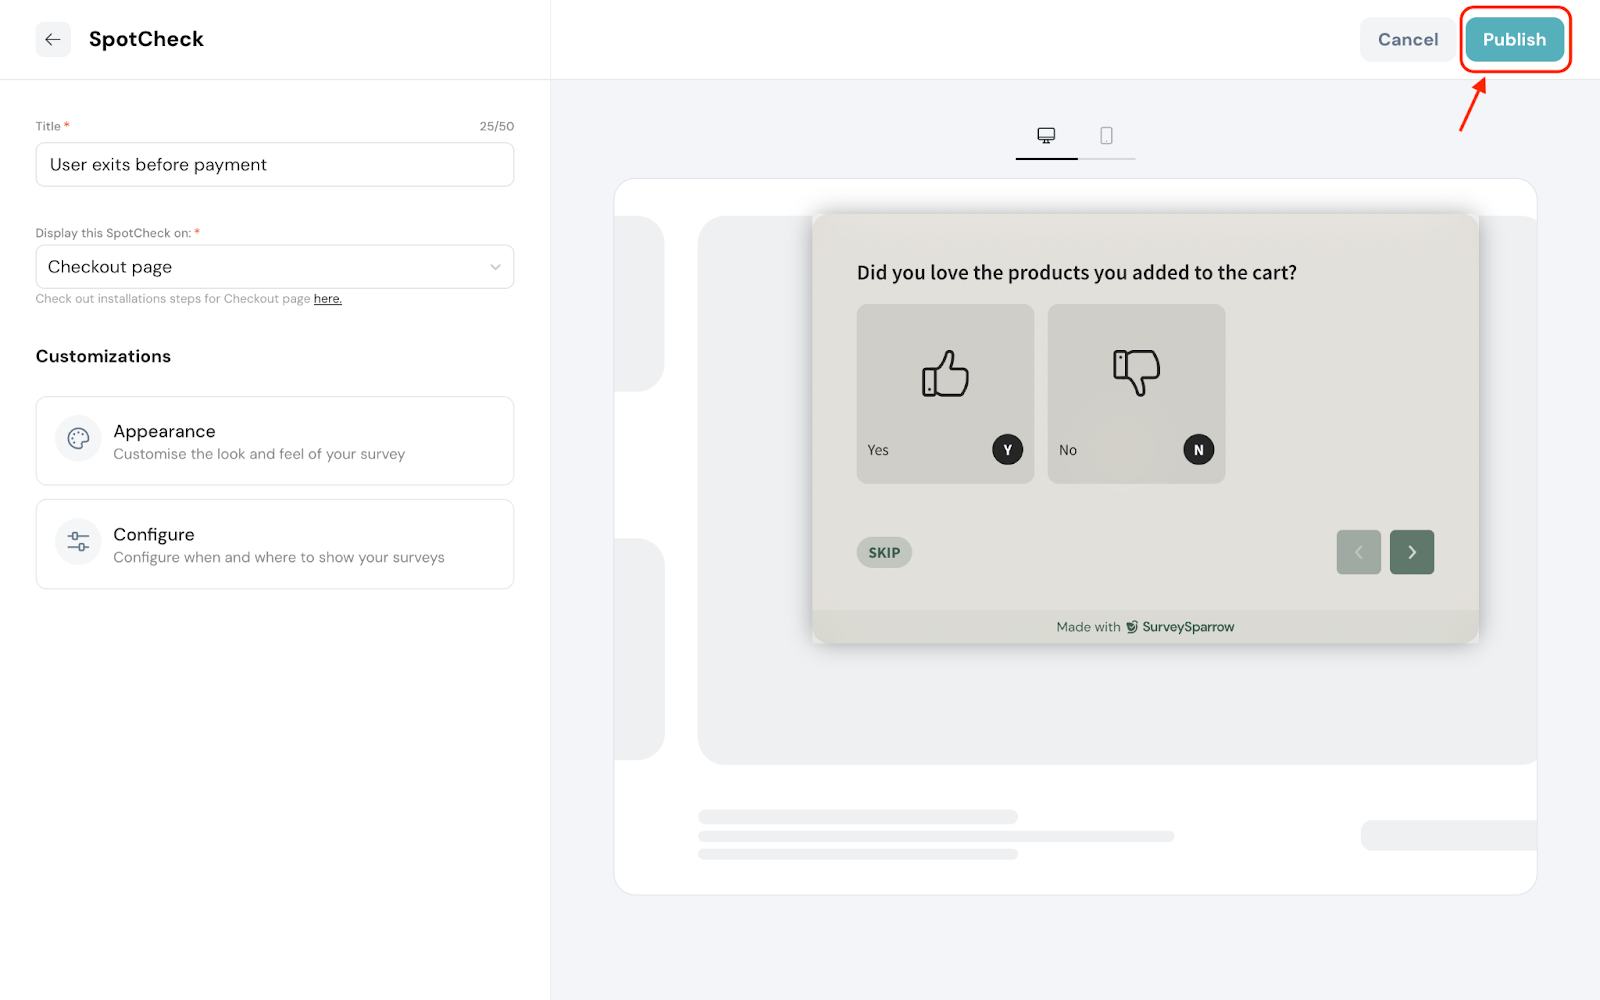Switch to desktop preview icon
Image resolution: width=1600 pixels, height=1000 pixels.
(1046, 135)
